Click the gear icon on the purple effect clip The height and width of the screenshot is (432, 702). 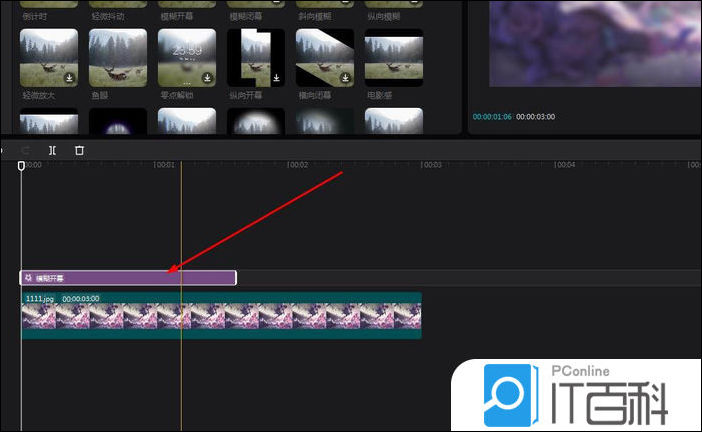click(x=29, y=278)
